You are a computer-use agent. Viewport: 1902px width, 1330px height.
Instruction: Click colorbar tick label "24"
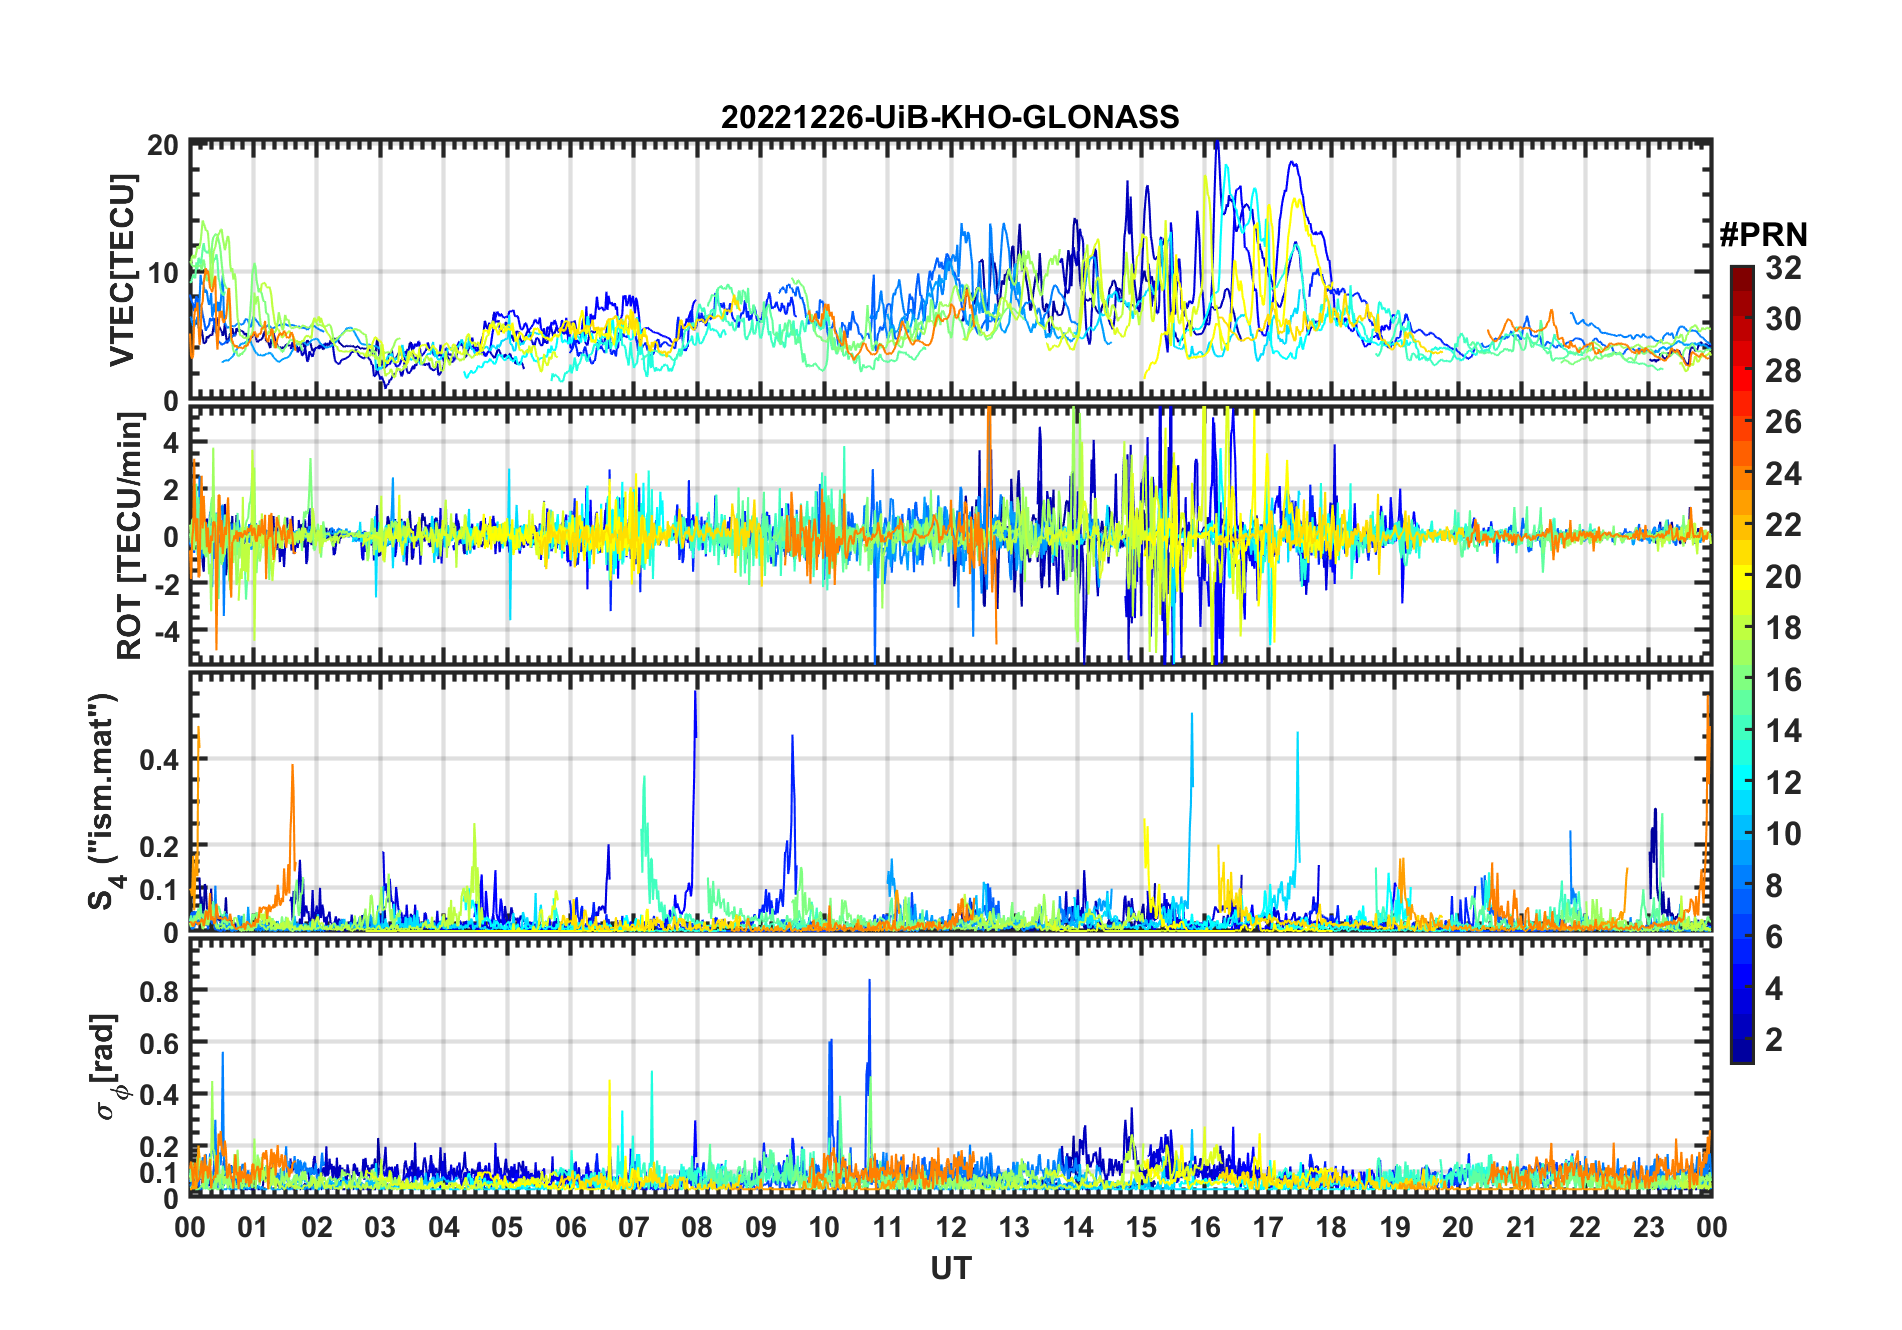pos(1783,474)
